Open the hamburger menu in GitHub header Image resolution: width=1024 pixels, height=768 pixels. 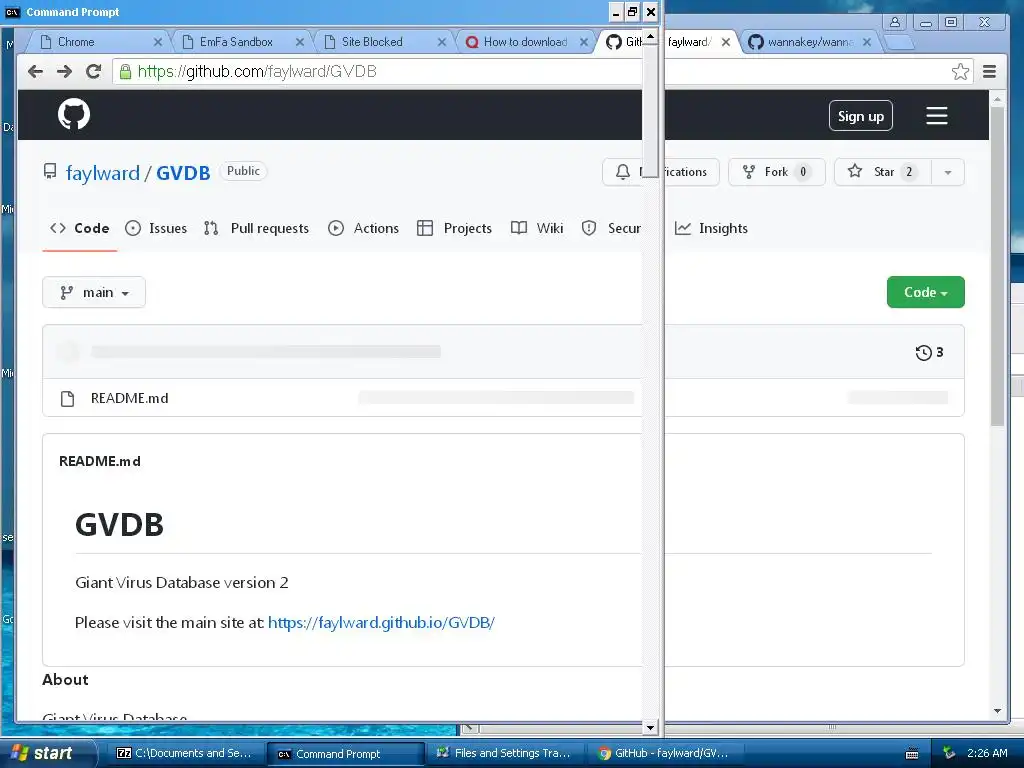936,116
